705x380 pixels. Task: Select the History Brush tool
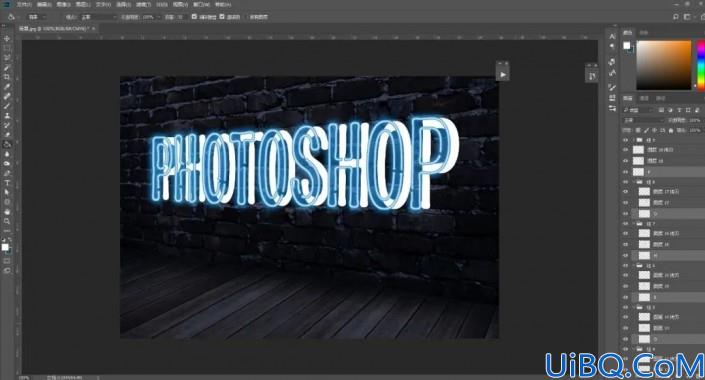coord(7,125)
